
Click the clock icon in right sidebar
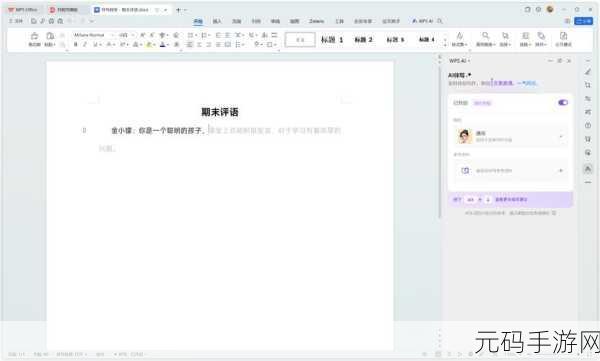click(588, 125)
